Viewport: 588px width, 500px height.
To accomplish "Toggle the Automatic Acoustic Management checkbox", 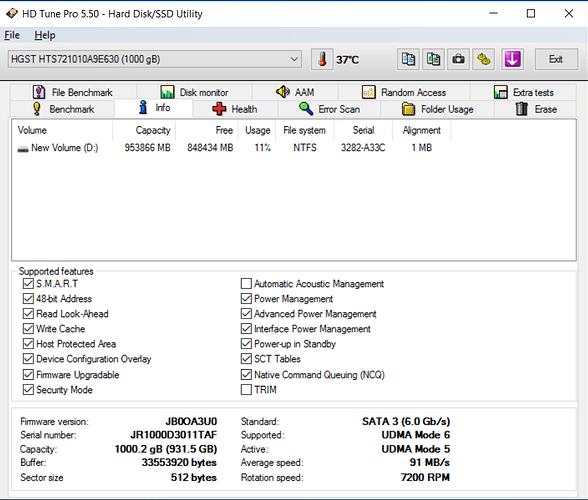I will (x=246, y=284).
